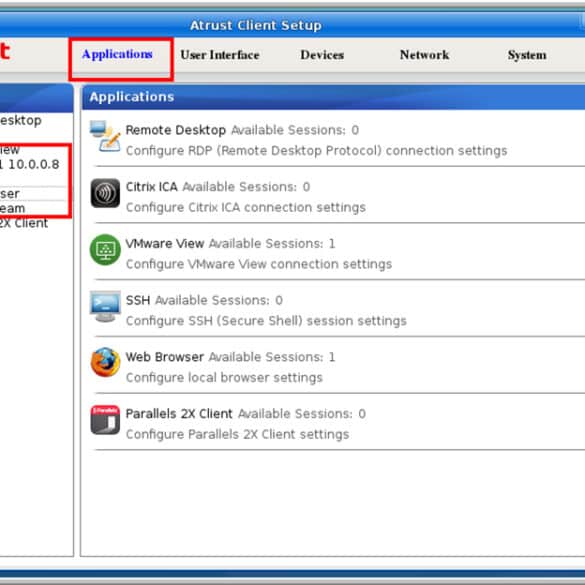Image resolution: width=585 pixels, height=585 pixels.
Task: Click the Firefox Web Browser icon
Action: (105, 363)
